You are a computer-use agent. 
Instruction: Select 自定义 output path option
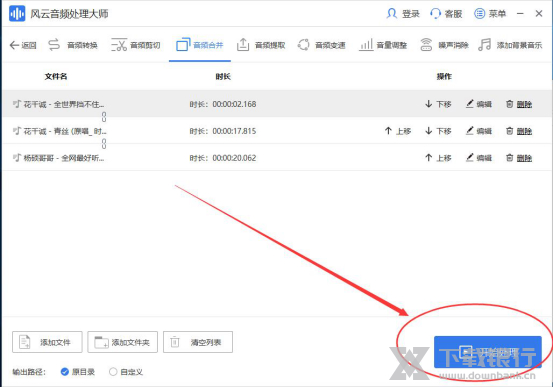[x=126, y=372]
